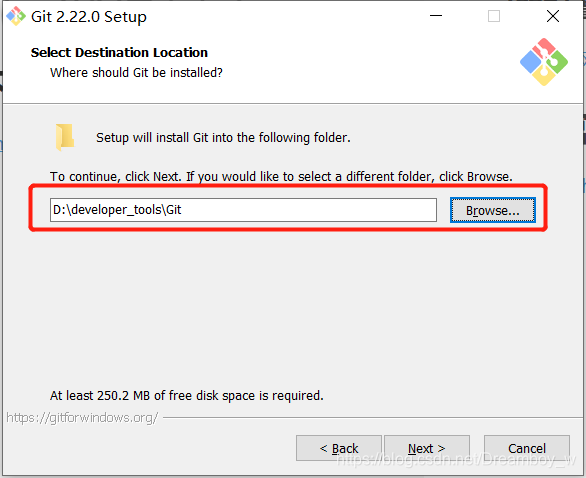The image size is (586, 478).
Task: Click the 'At least 250.2 MB' disk space note
Action: click(187, 395)
